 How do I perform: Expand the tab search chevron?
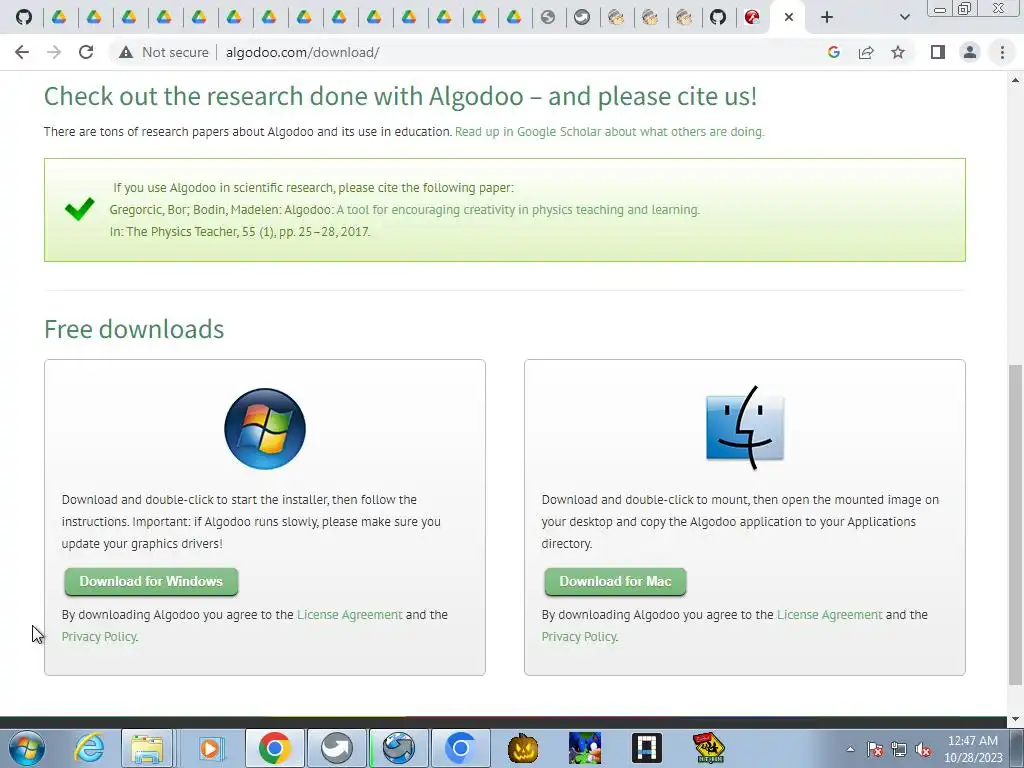tap(904, 17)
